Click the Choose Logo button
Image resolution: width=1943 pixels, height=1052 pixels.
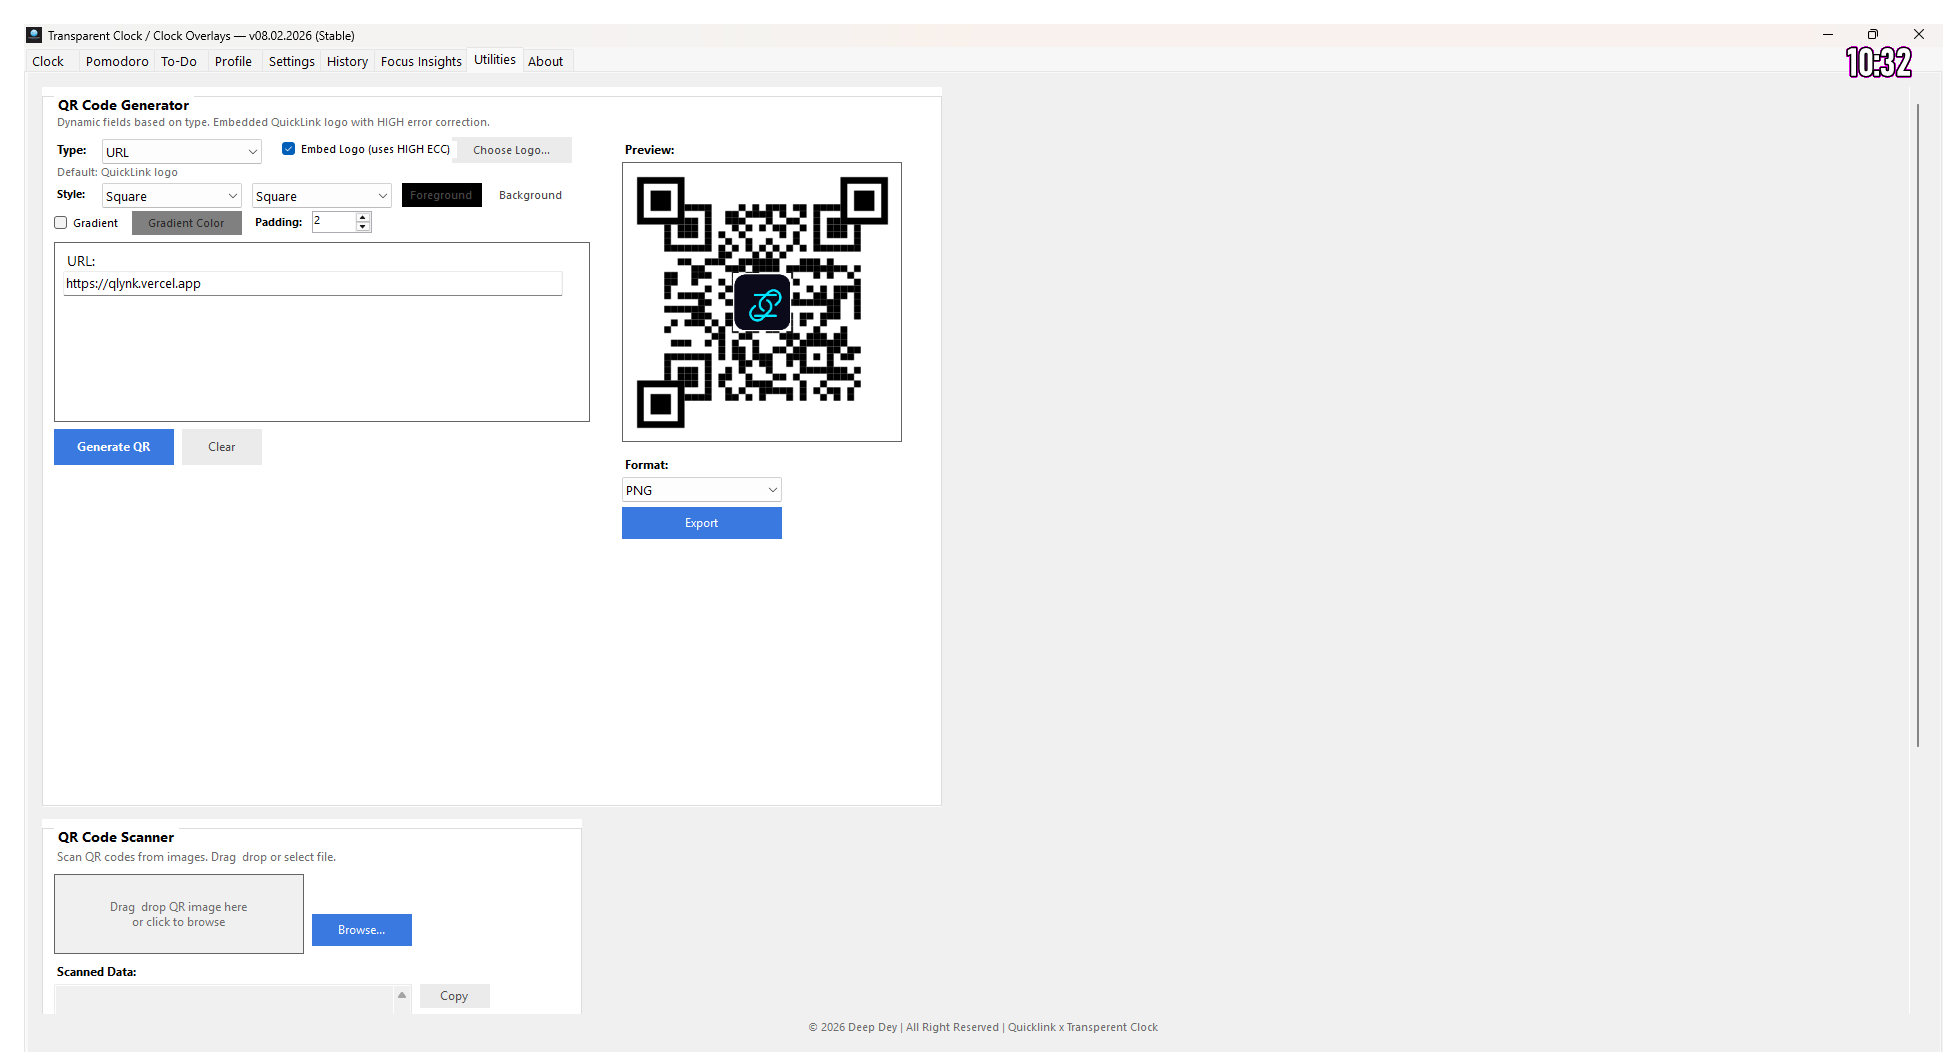click(x=512, y=150)
